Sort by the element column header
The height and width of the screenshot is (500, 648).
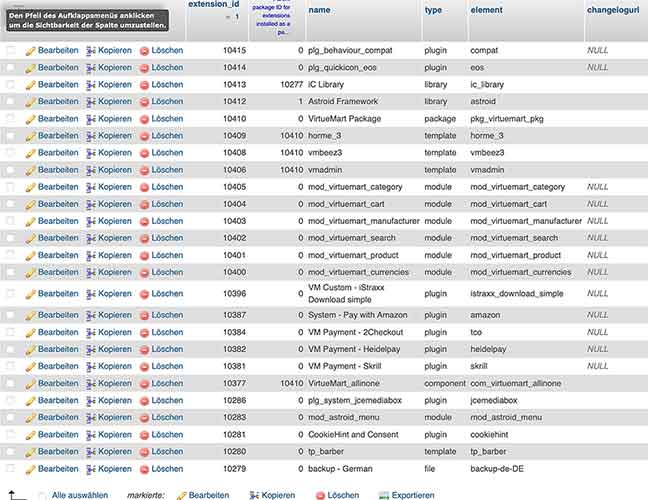486,10
